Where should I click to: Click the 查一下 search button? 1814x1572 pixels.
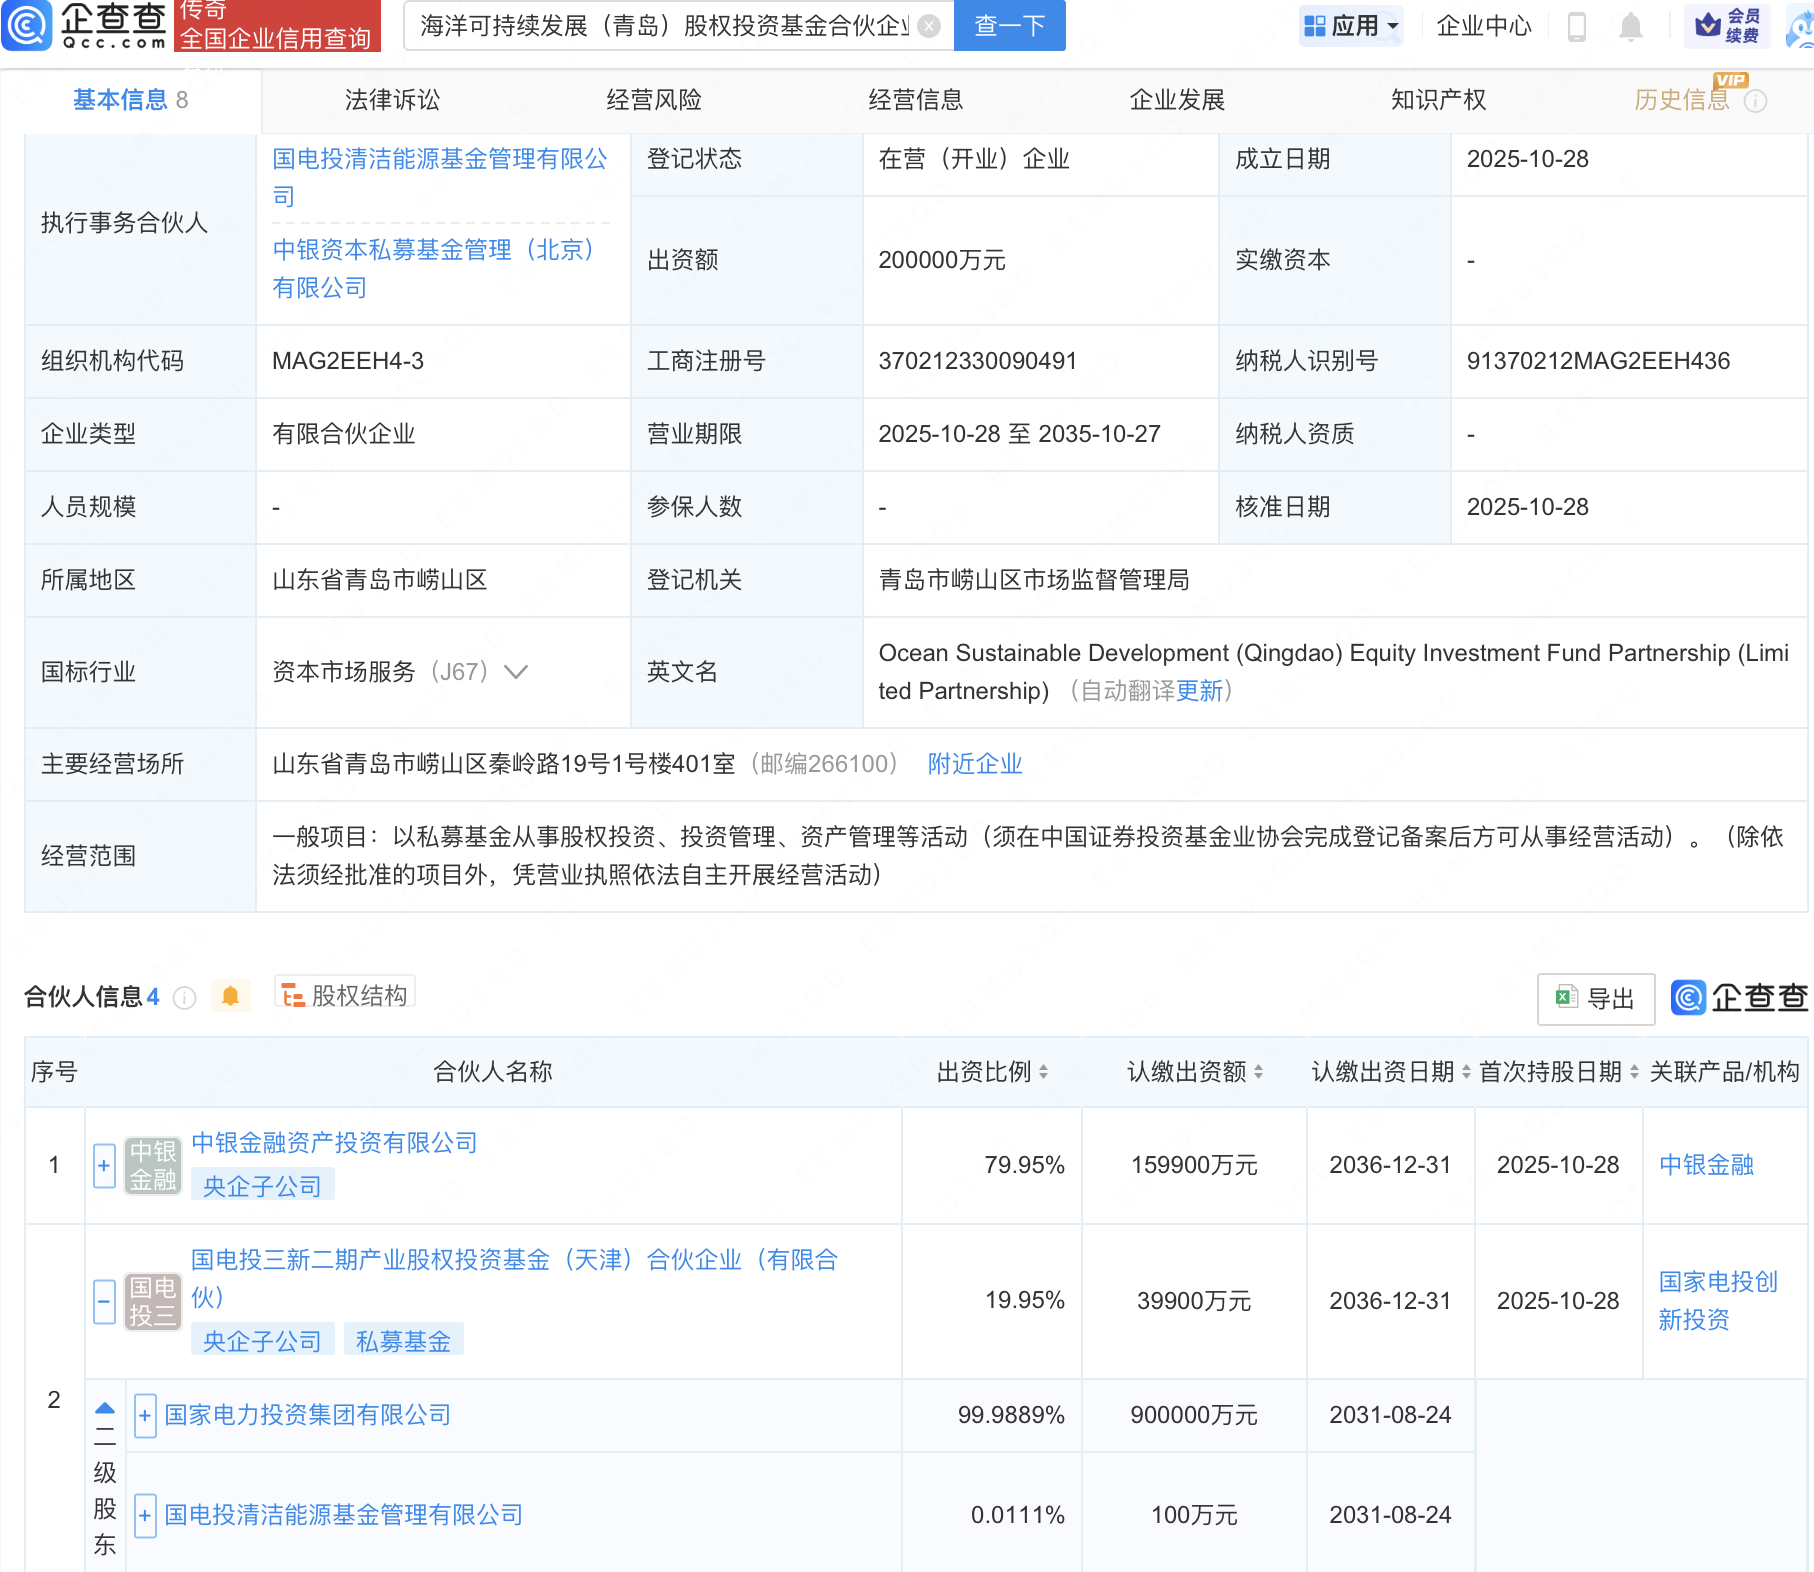click(1008, 26)
